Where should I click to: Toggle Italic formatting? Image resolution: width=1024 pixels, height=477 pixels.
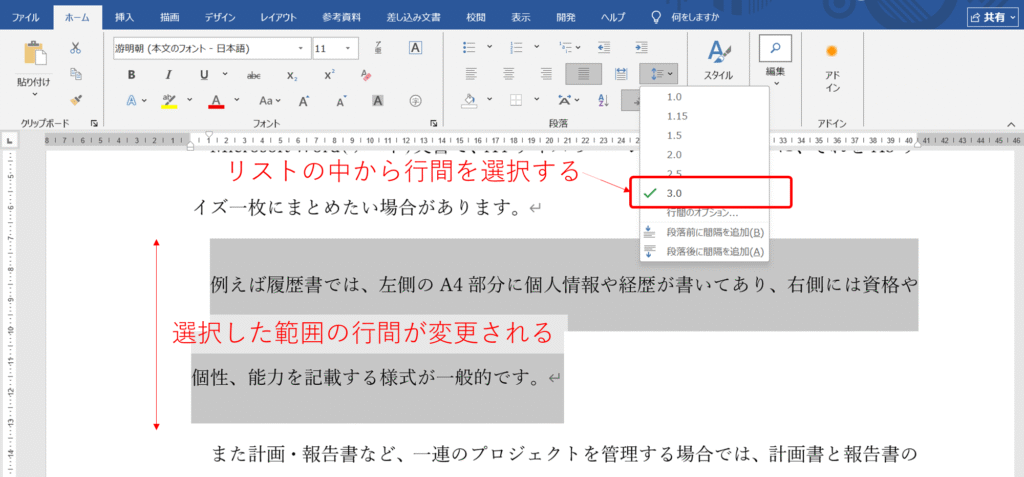click(x=166, y=74)
